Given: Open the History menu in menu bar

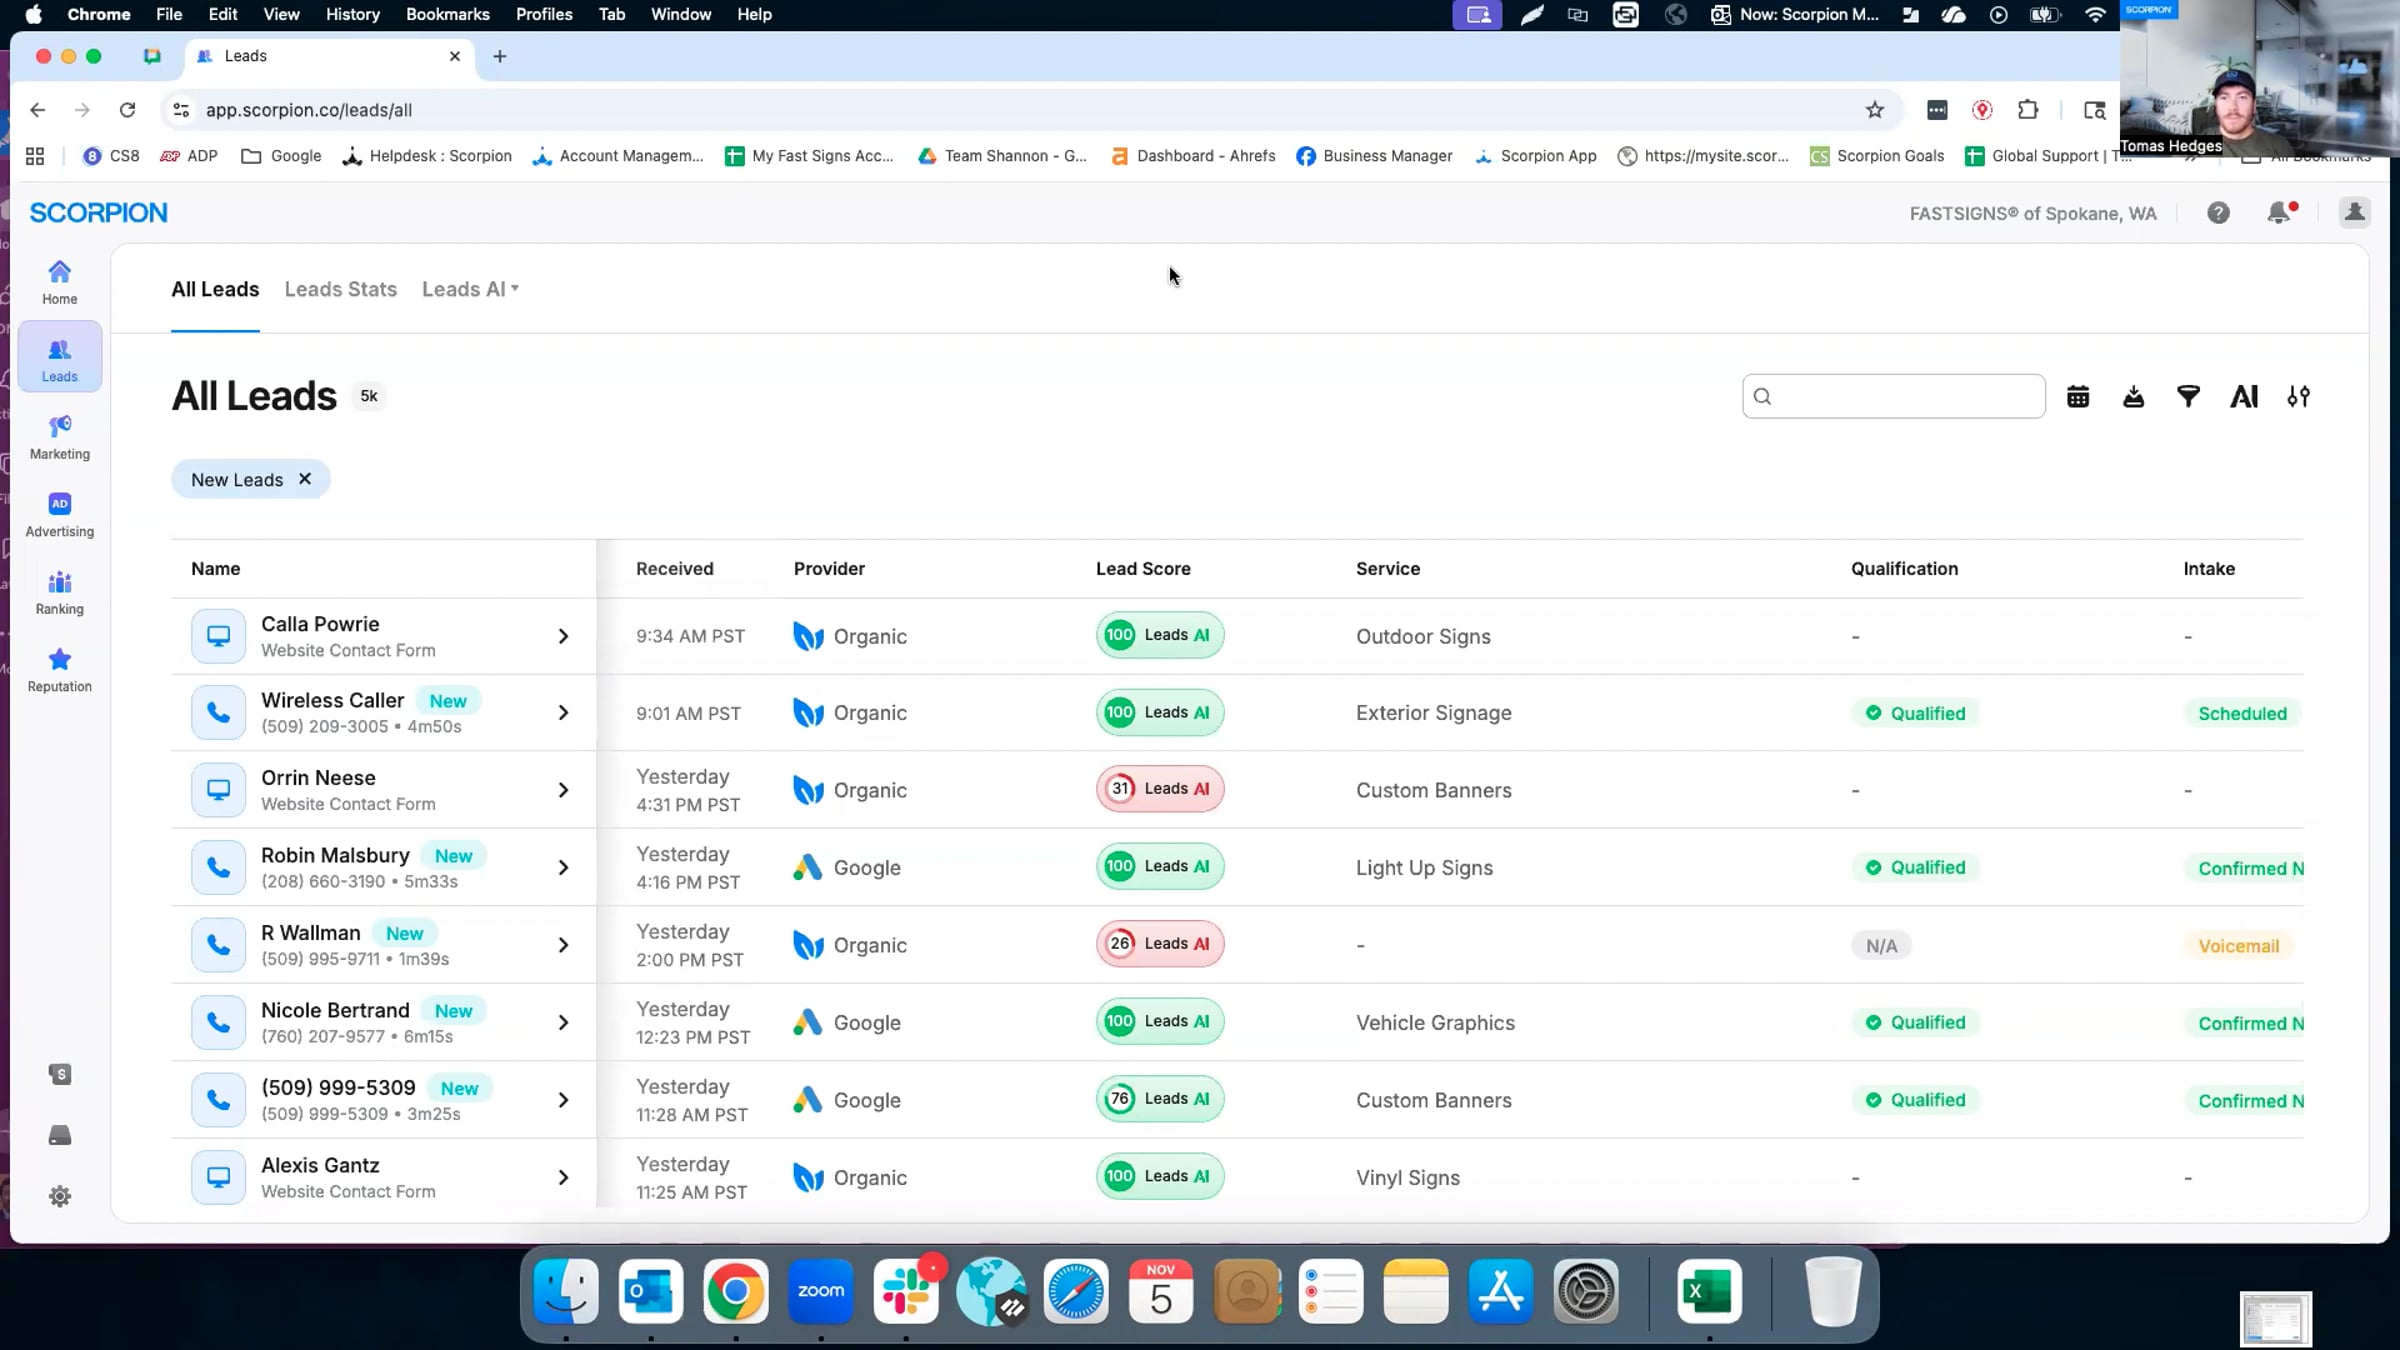Looking at the screenshot, I should pos(352,14).
